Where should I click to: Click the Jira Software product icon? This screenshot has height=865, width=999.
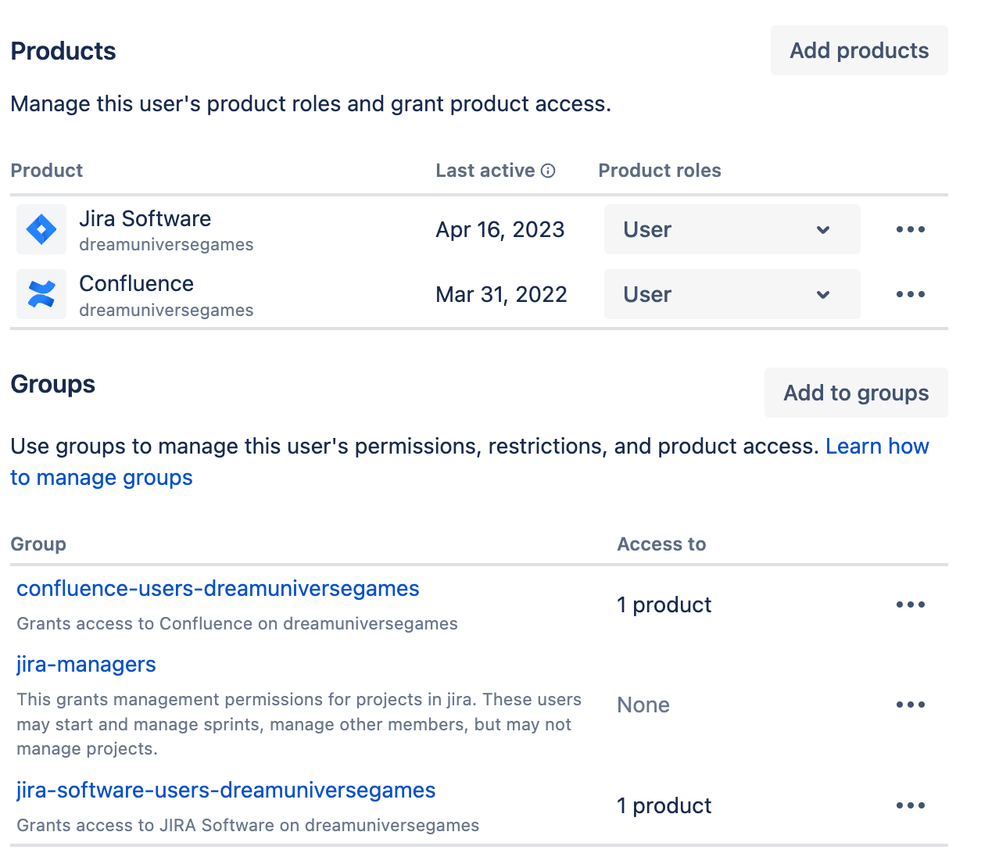tap(41, 229)
